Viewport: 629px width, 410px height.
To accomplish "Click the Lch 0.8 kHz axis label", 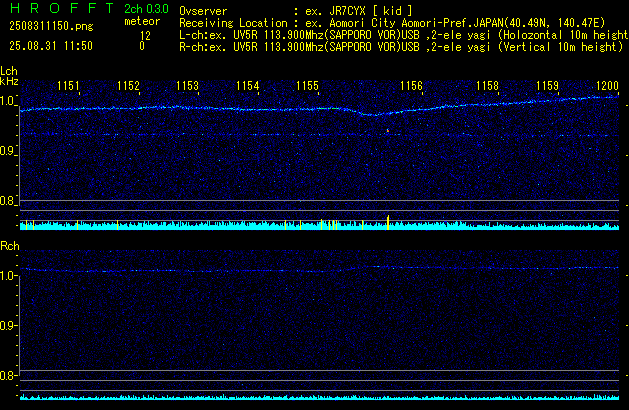I will tap(8, 201).
